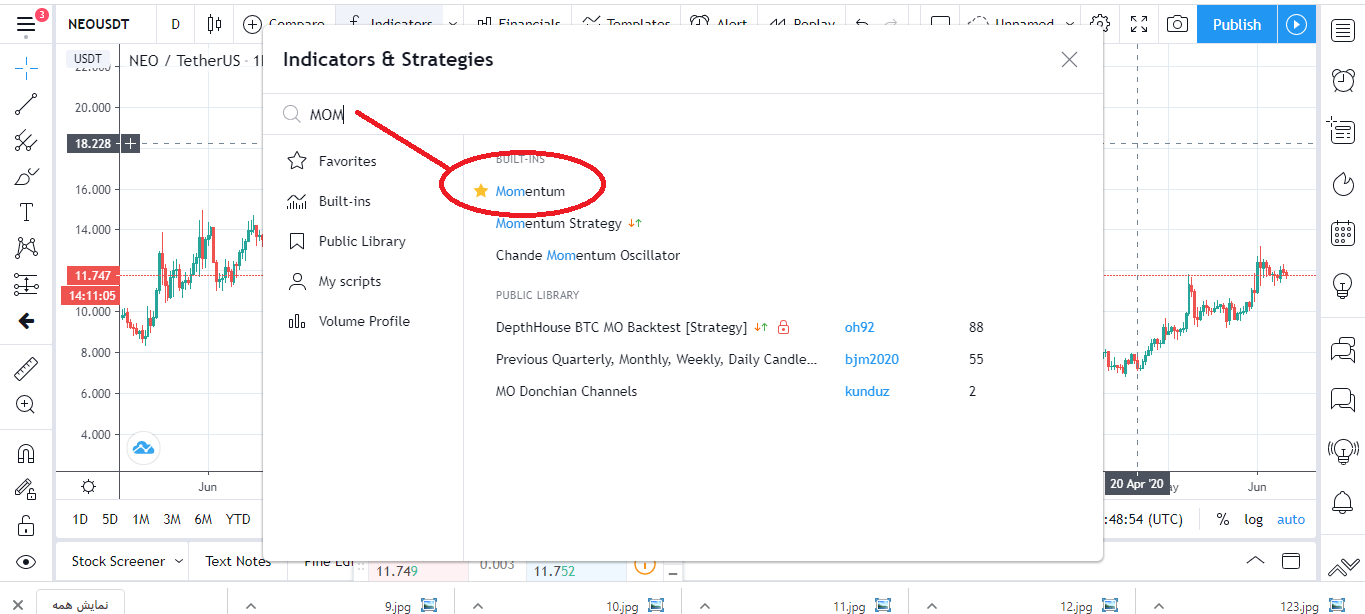Screen dimensions: 1365x614
Task: Collapse the bottom panel with the chevron
Action: (1256, 560)
